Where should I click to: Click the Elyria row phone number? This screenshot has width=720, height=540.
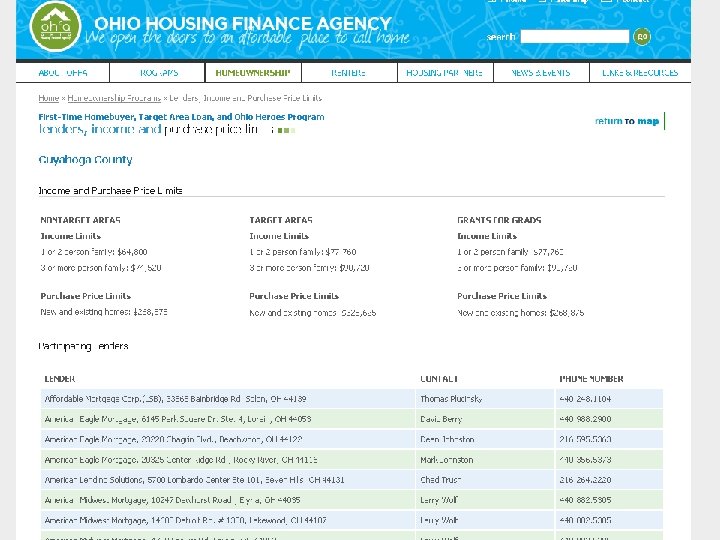[x=585, y=500]
